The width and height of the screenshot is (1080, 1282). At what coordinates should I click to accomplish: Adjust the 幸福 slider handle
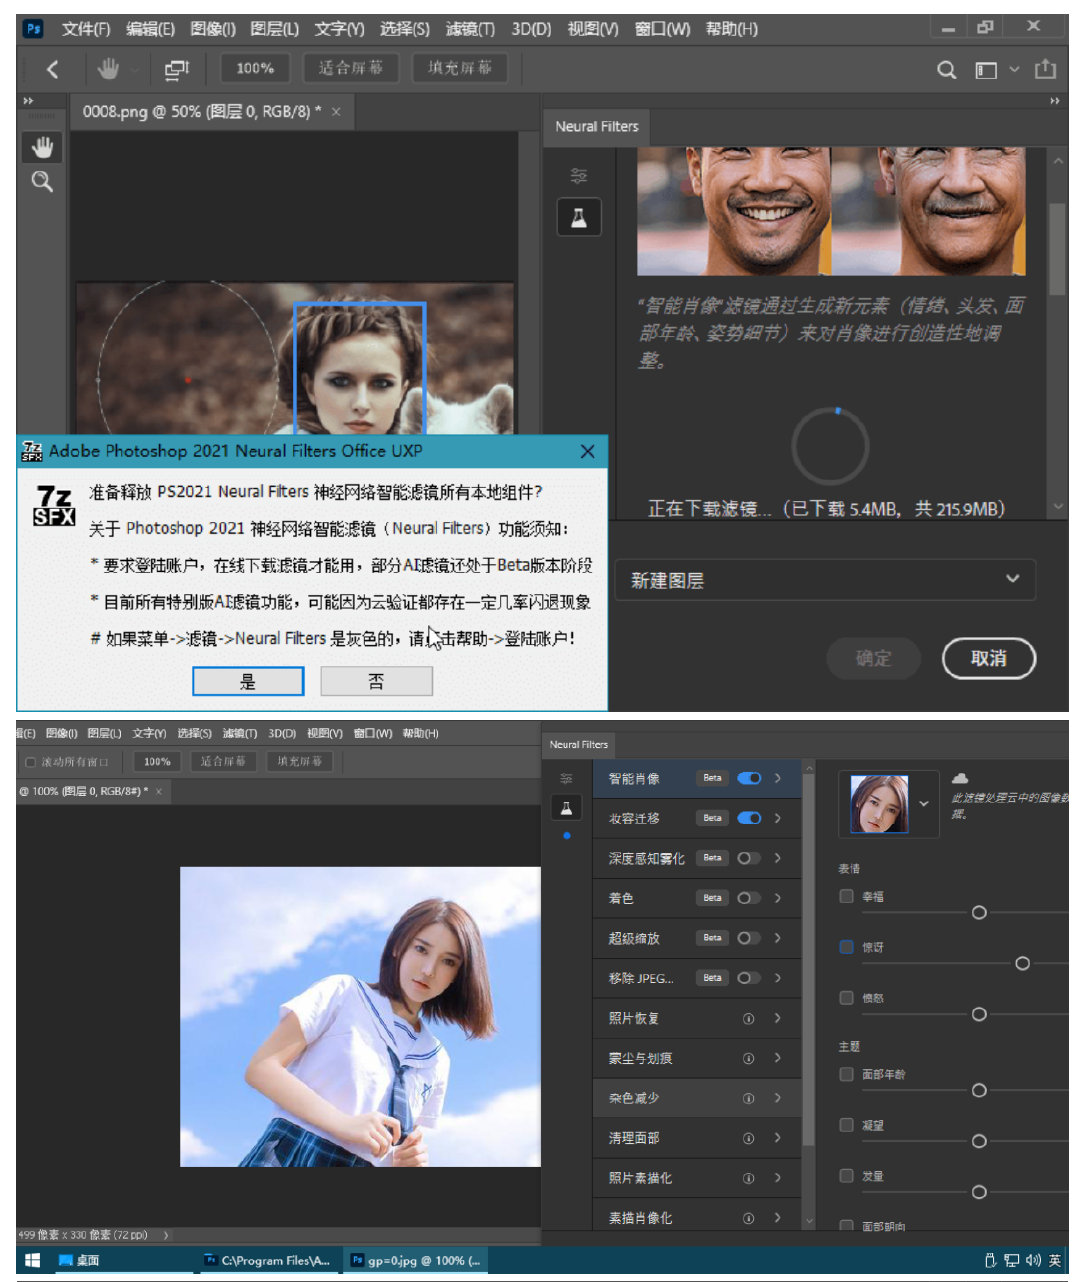coord(979,912)
